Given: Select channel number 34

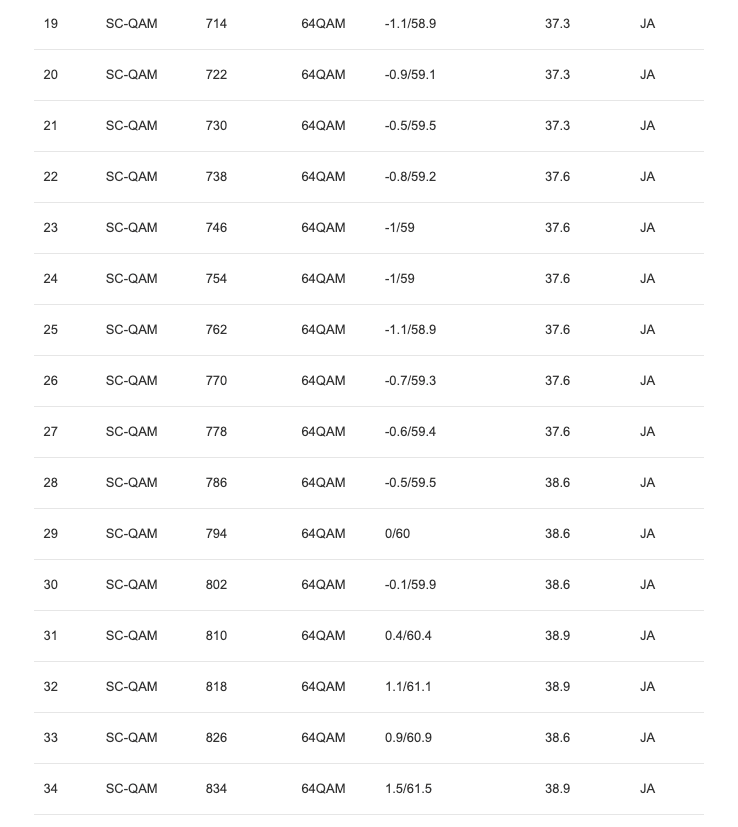Looking at the screenshot, I should [51, 789].
